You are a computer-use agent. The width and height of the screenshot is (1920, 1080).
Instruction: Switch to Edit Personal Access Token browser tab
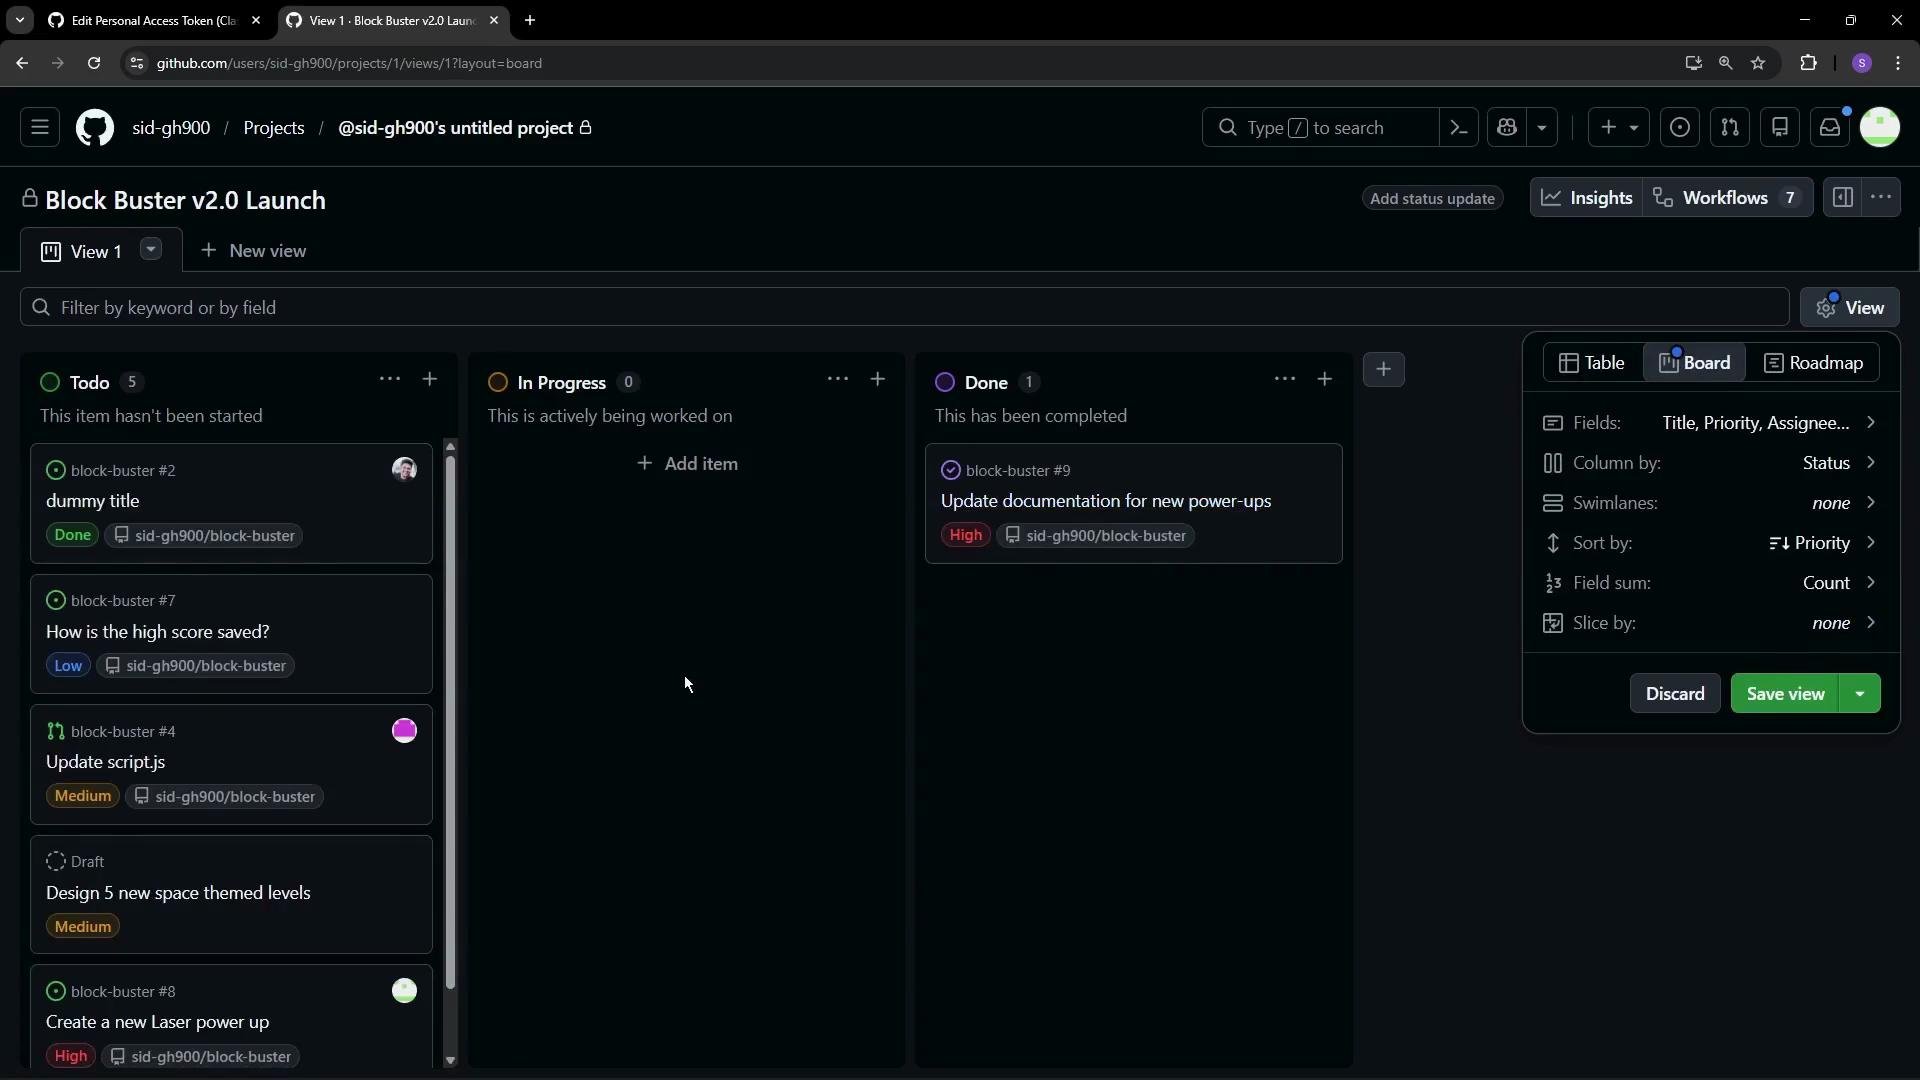point(155,20)
